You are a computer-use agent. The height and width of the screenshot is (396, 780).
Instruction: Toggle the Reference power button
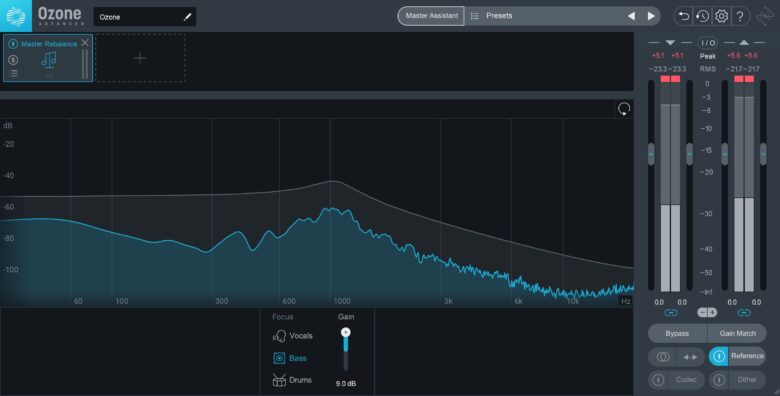(718, 356)
